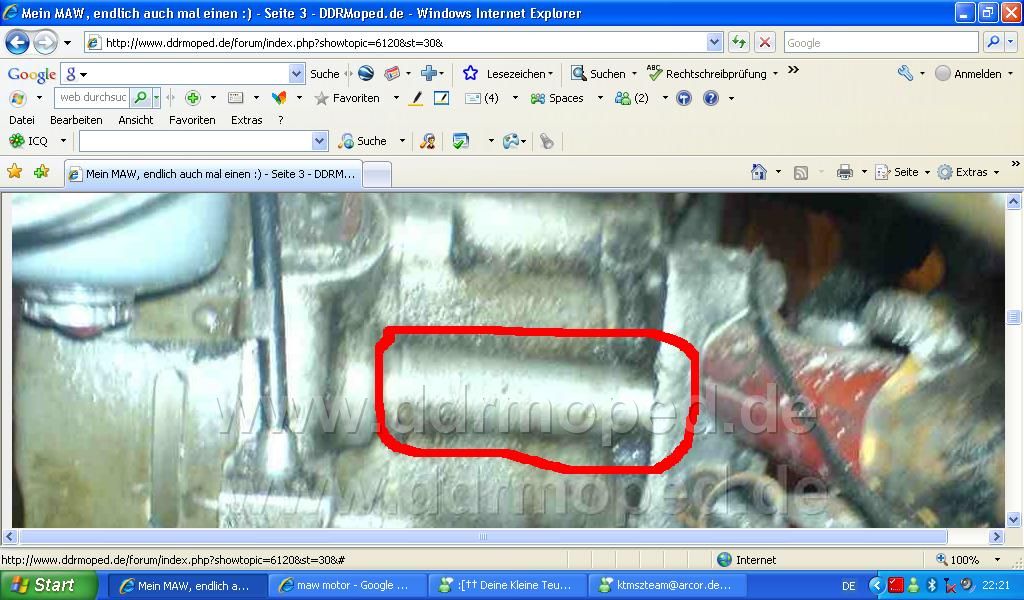Click the Refresh page button
The width and height of the screenshot is (1024, 600).
click(739, 42)
